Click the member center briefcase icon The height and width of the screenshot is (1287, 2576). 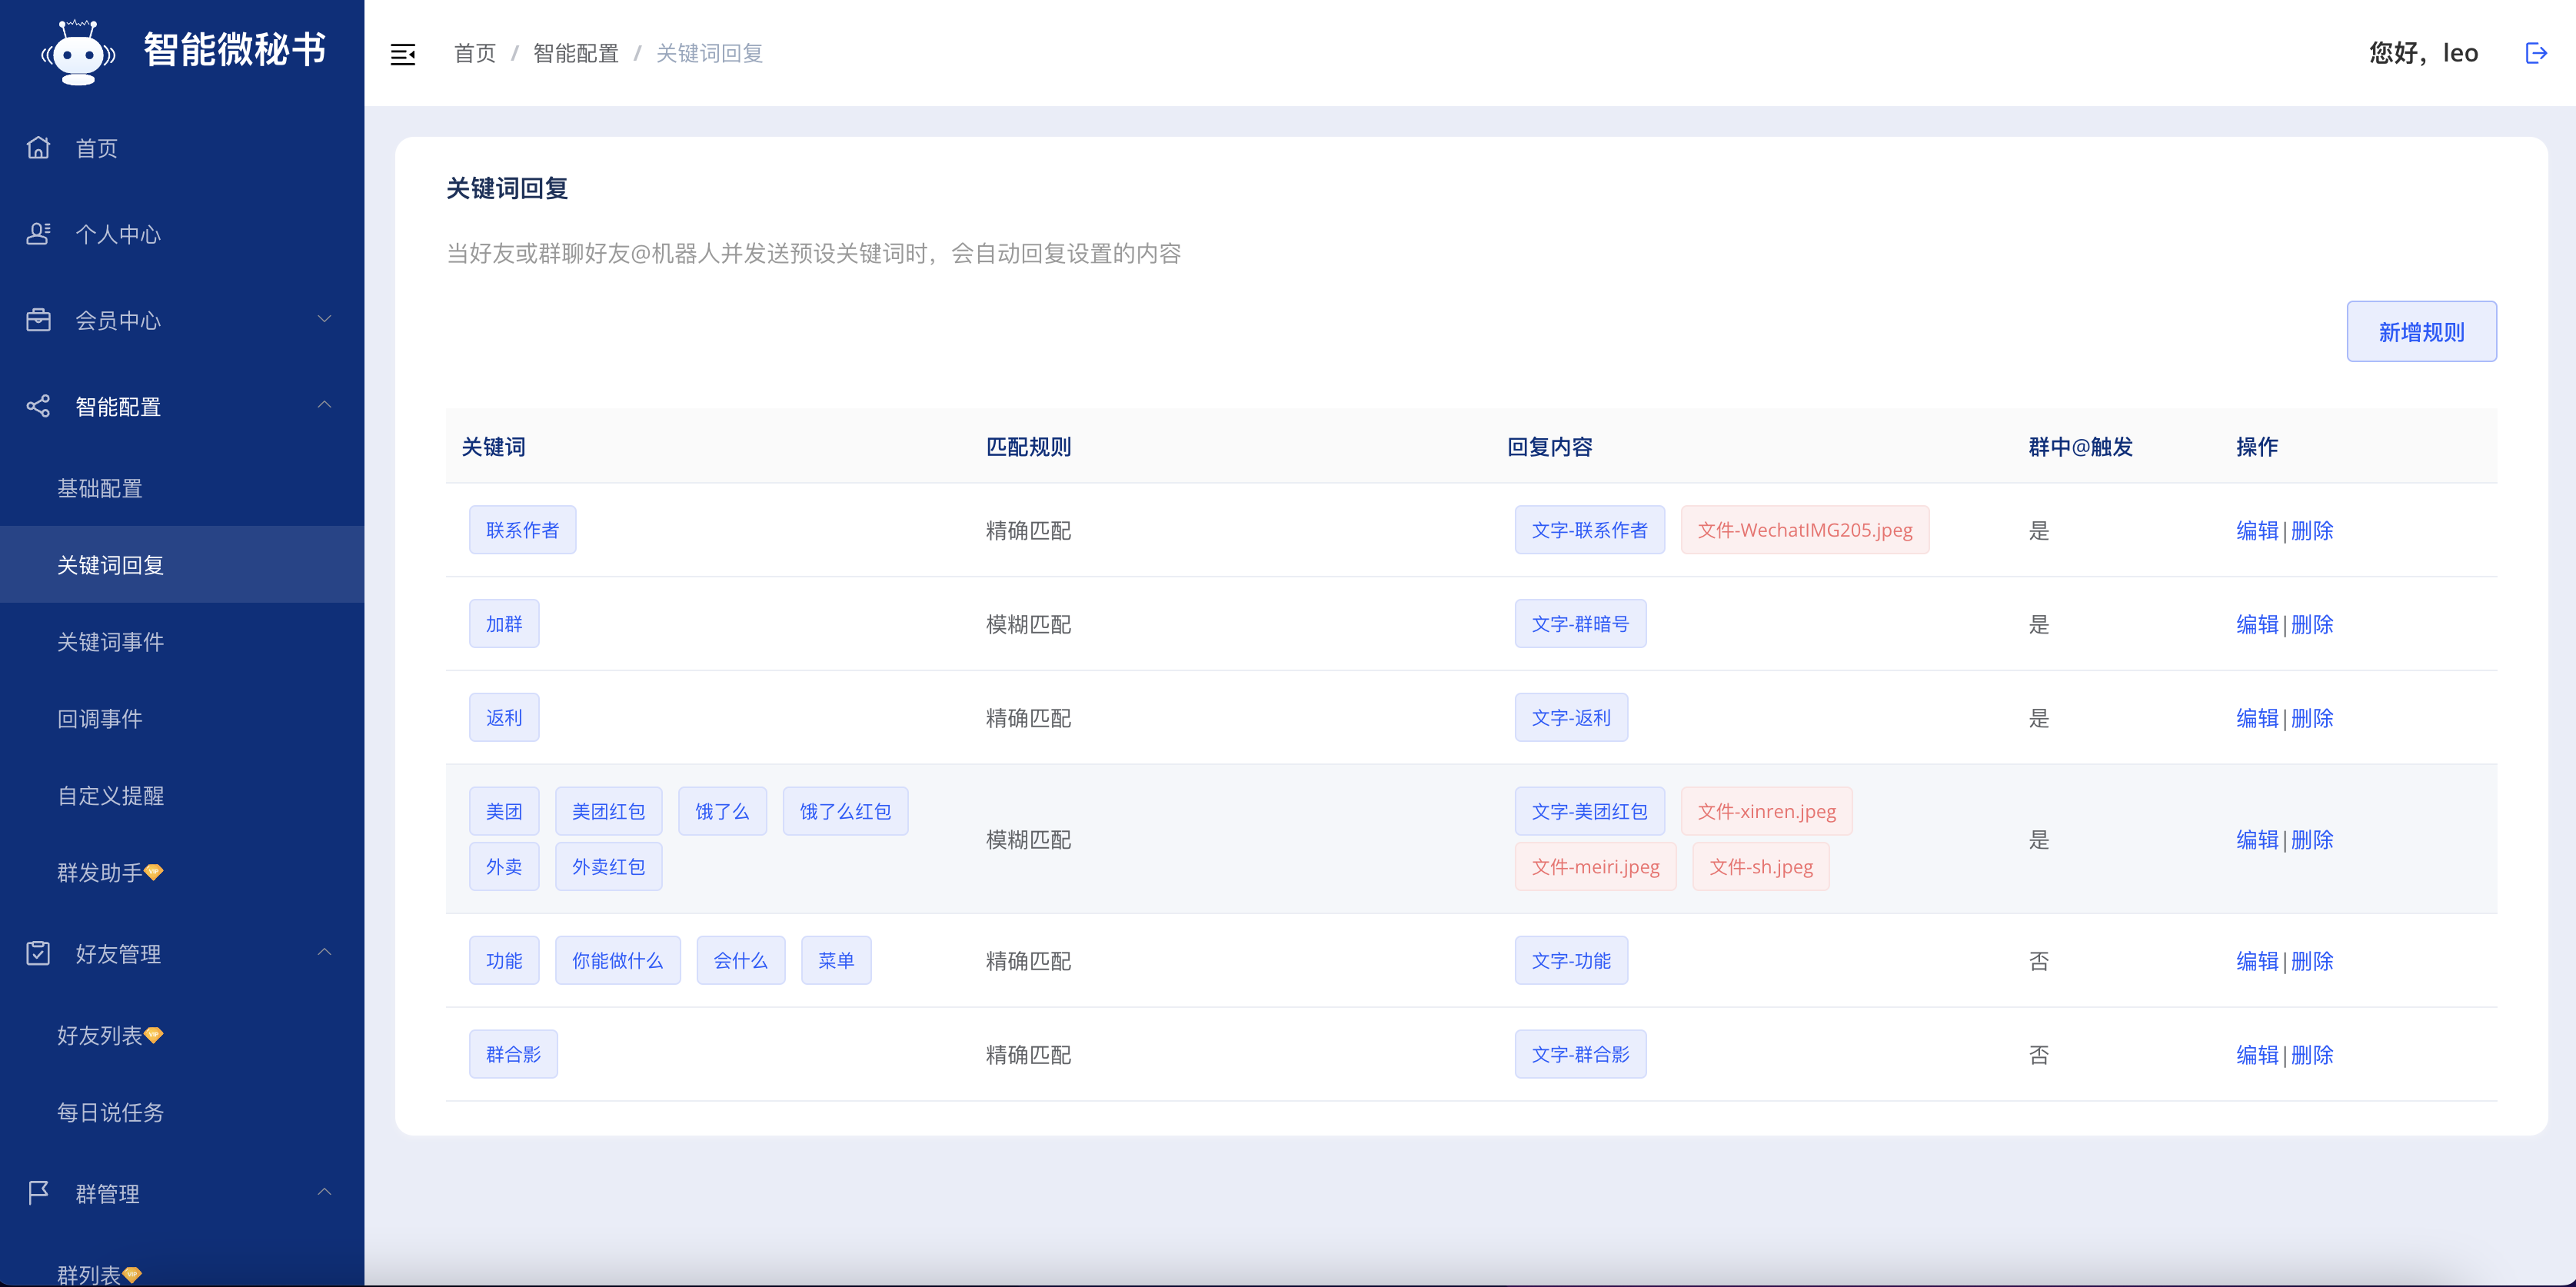pyautogui.click(x=38, y=320)
